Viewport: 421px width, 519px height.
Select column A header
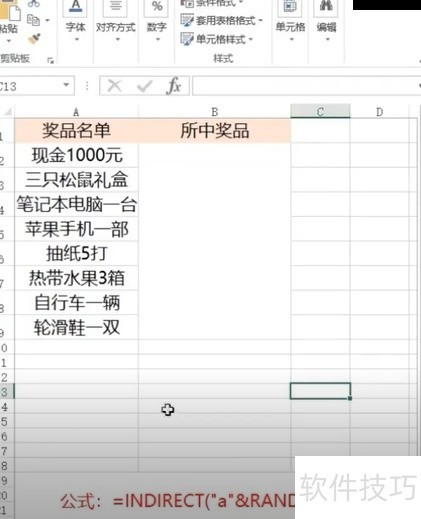76,112
